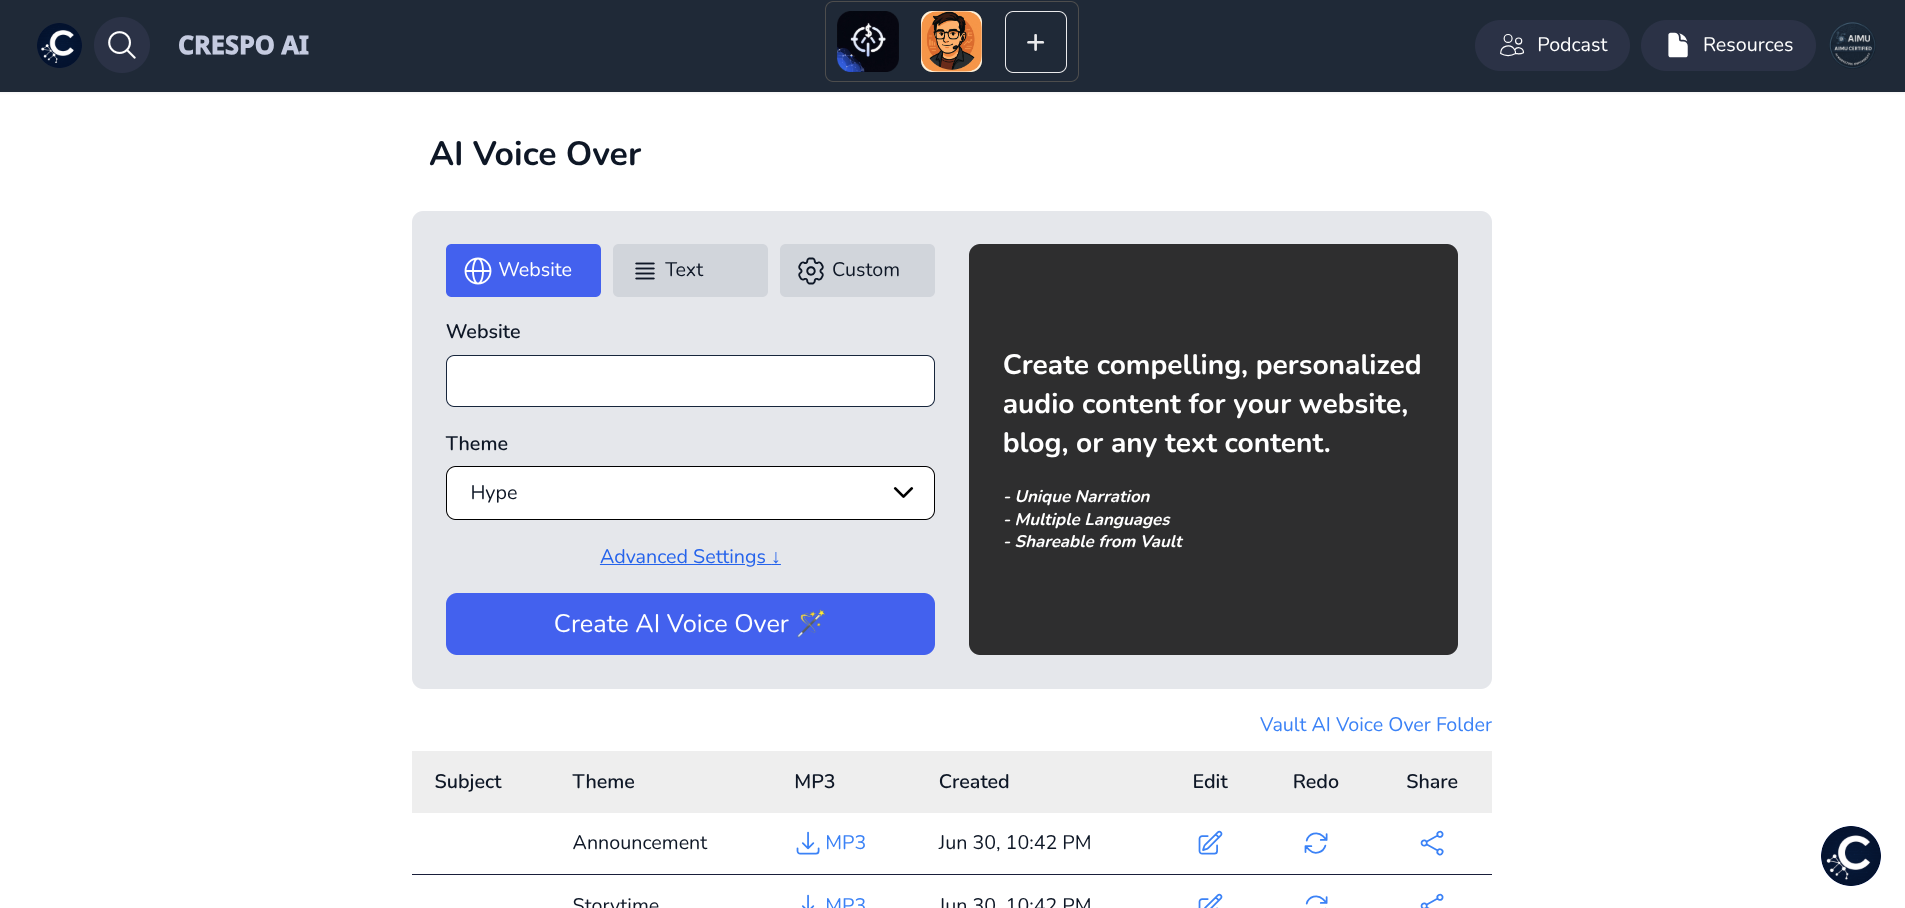Image resolution: width=1905 pixels, height=908 pixels.
Task: Open Vault AI Voice Over Folder link
Action: click(1375, 724)
